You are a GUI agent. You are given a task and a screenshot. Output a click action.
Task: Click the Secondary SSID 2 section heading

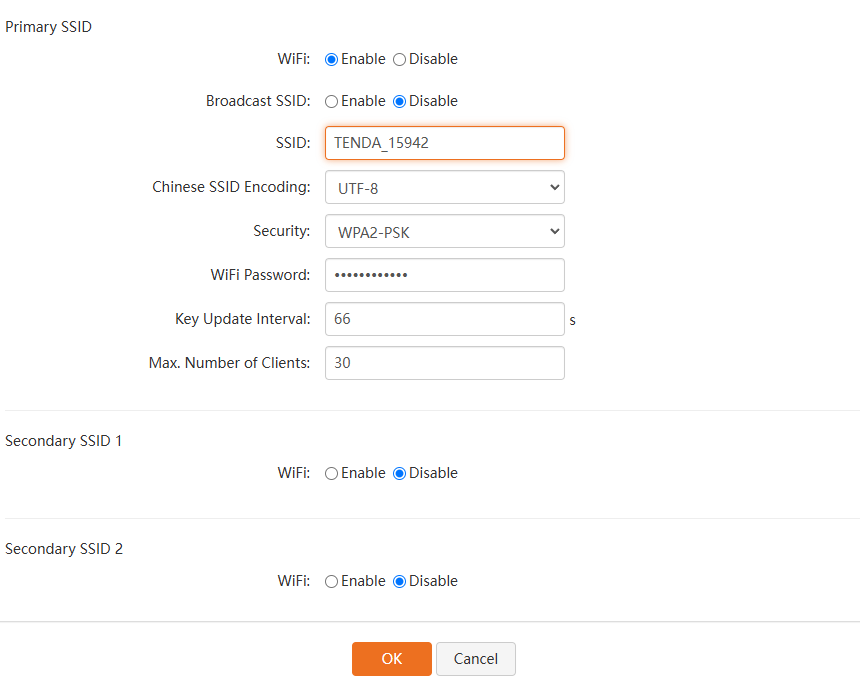tap(64, 549)
